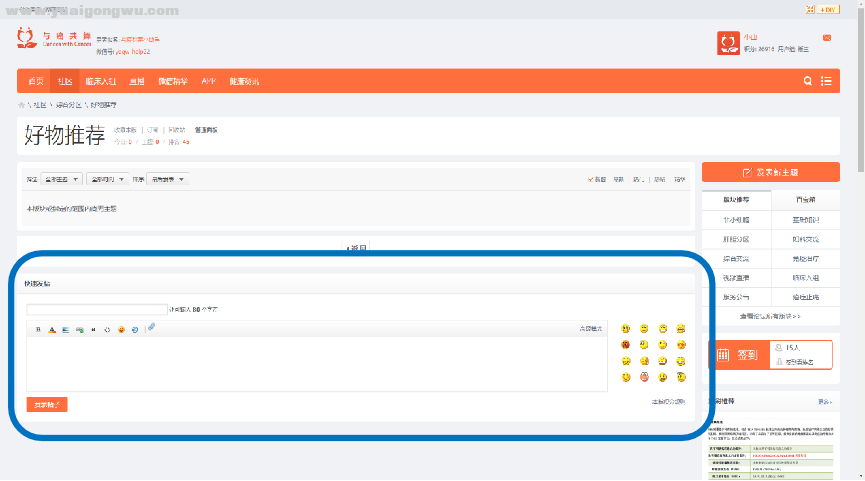Click the quick post title input field

click(x=97, y=310)
